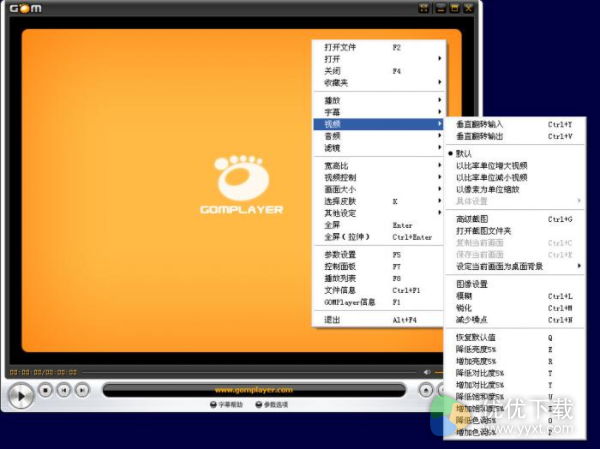
Task: Click the previous track button
Action: pyautogui.click(x=64, y=390)
